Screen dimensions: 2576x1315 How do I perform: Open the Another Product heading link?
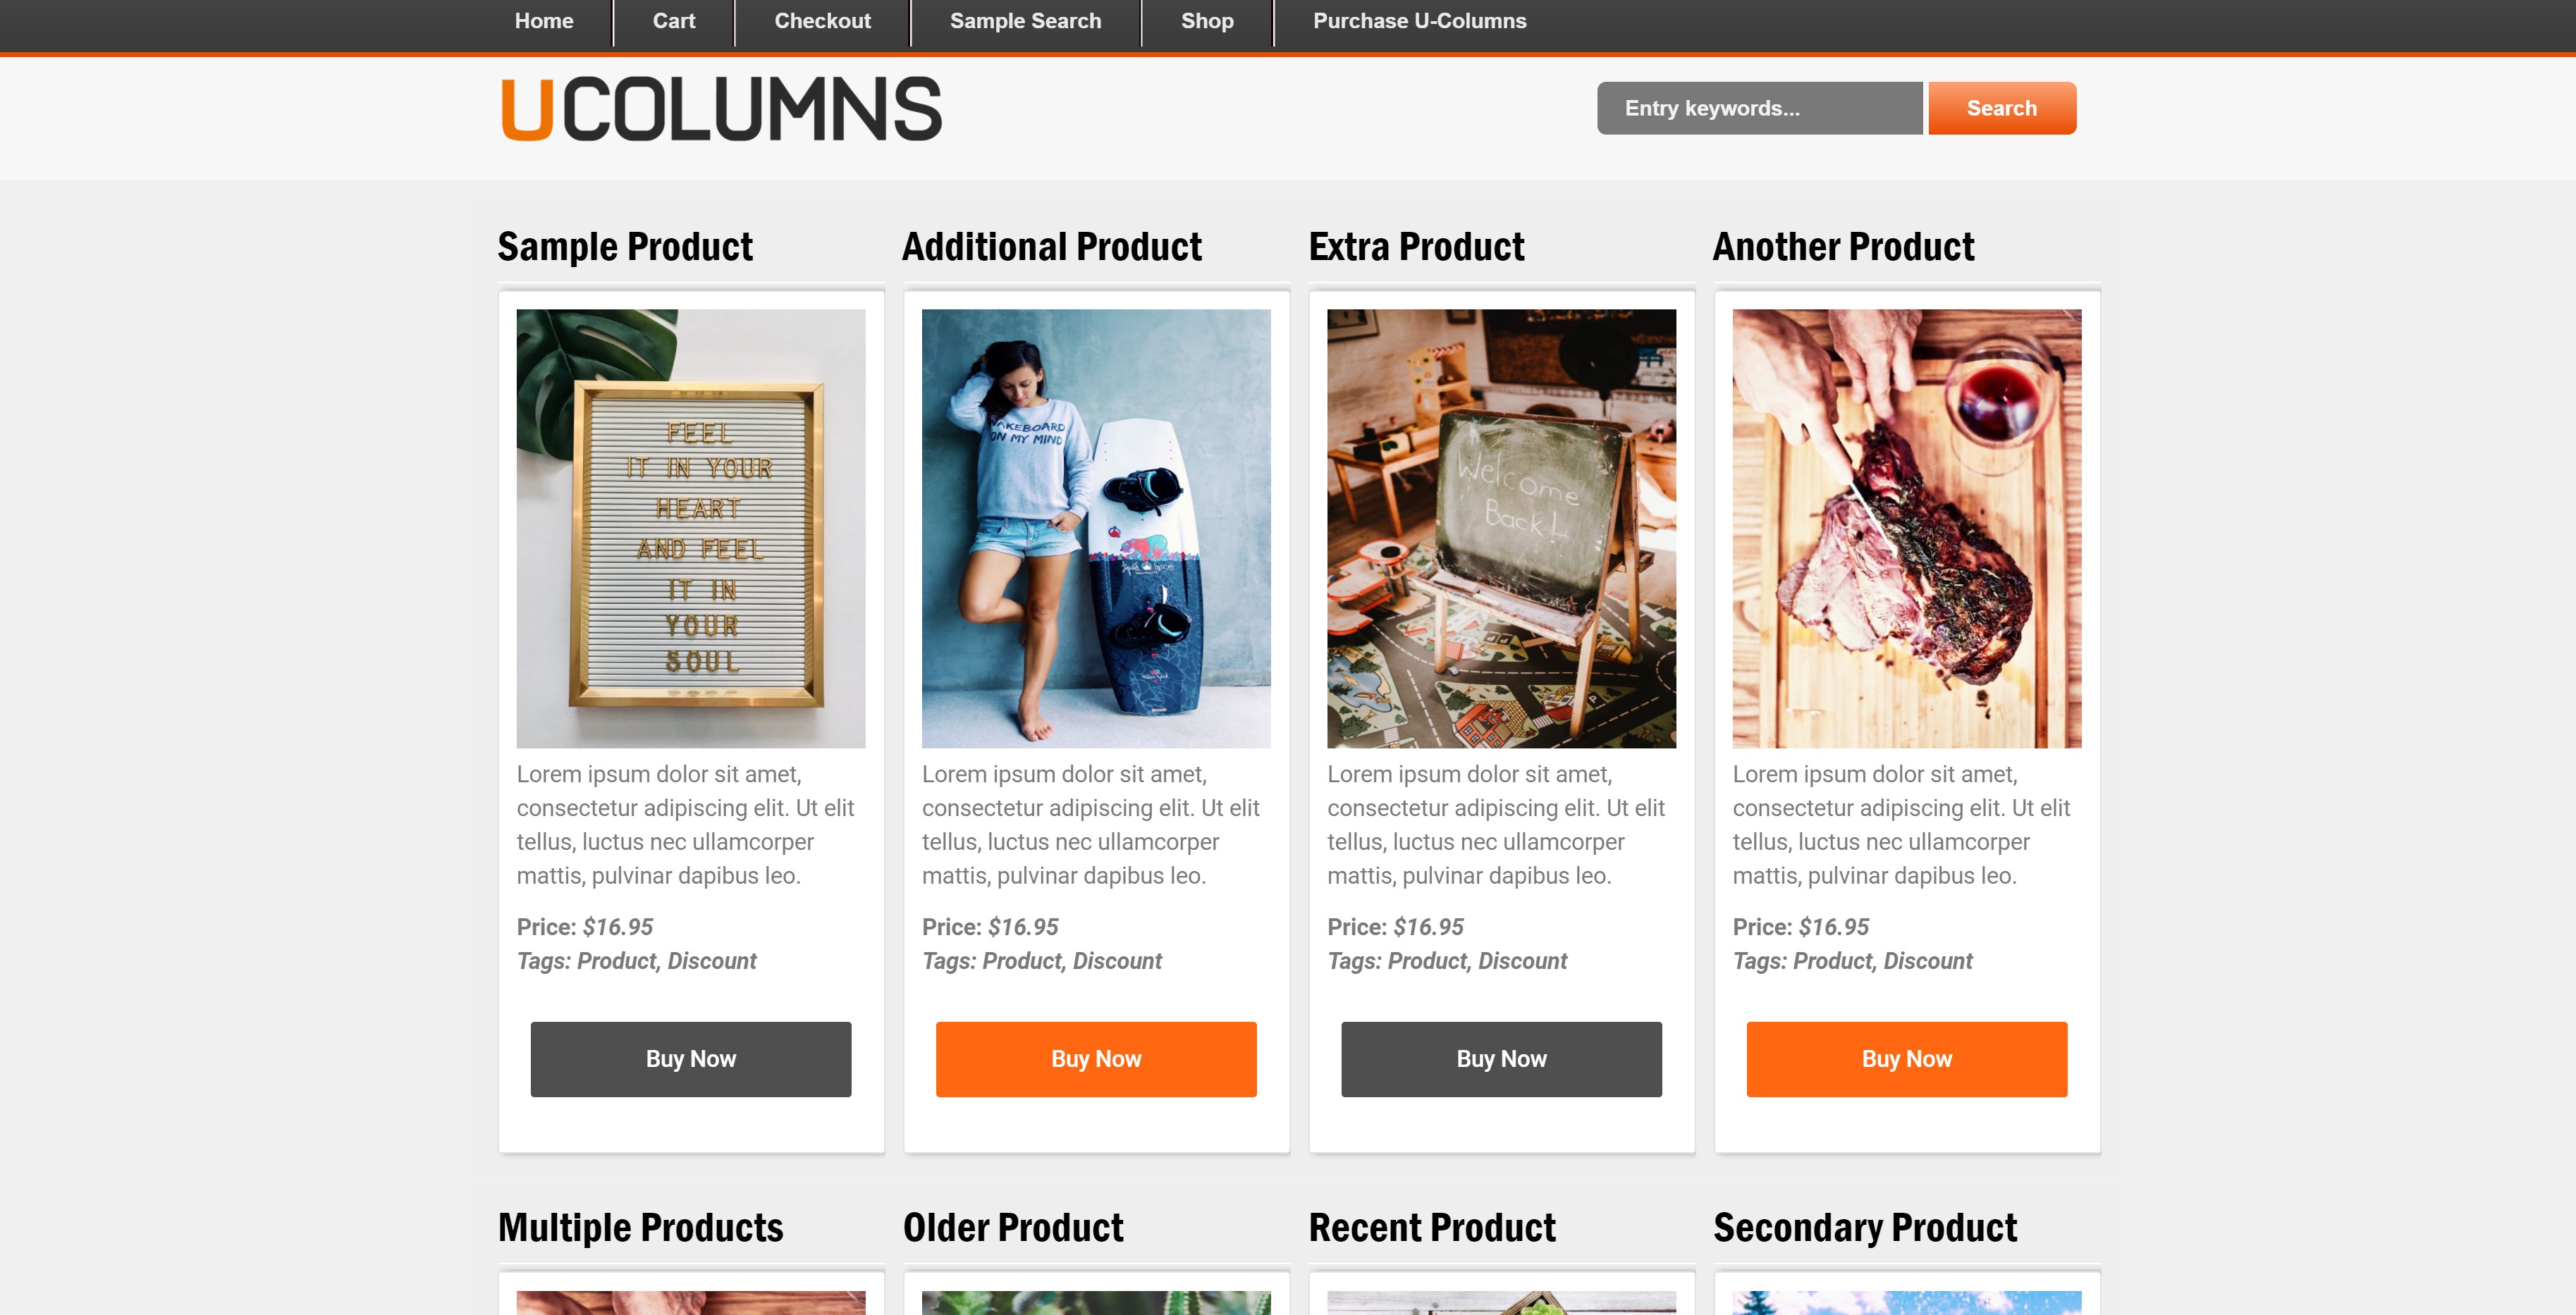click(x=1843, y=247)
